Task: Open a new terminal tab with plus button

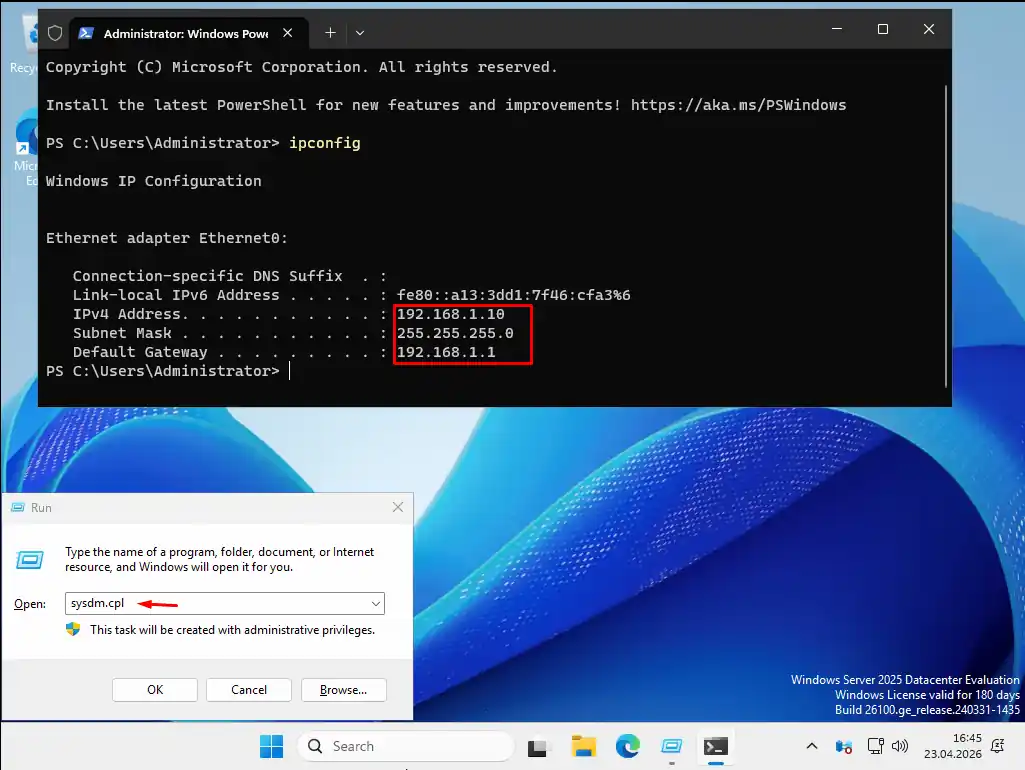Action: pos(330,33)
